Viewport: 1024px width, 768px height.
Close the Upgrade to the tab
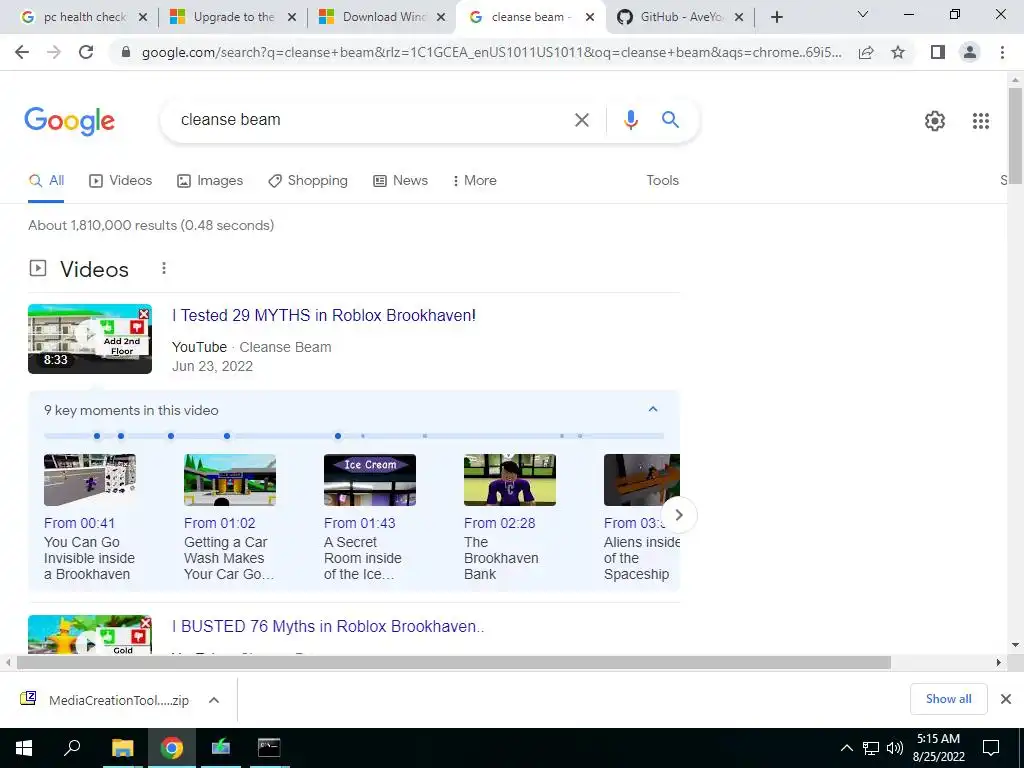coord(292,17)
